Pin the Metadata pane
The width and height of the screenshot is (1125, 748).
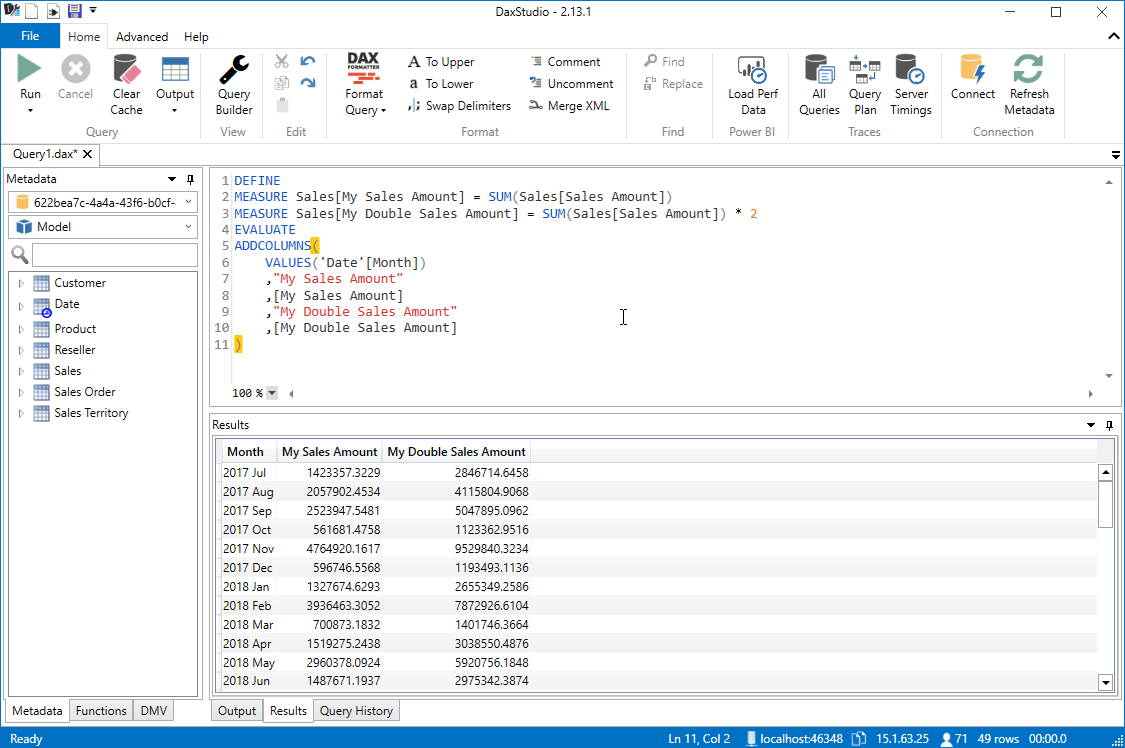click(190, 179)
